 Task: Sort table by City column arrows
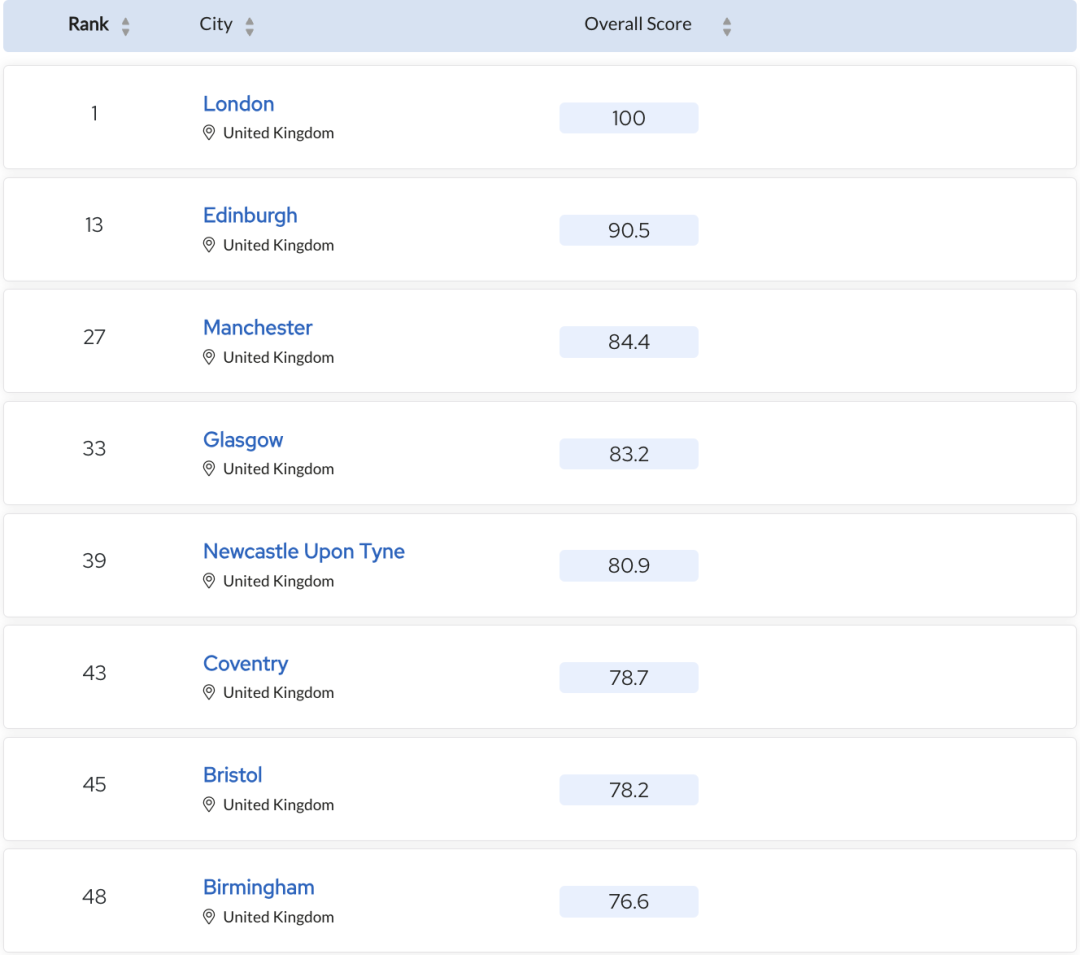click(249, 26)
